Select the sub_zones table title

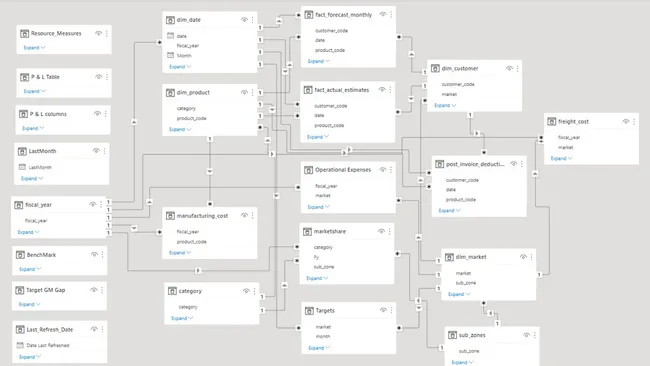[x=472, y=335]
